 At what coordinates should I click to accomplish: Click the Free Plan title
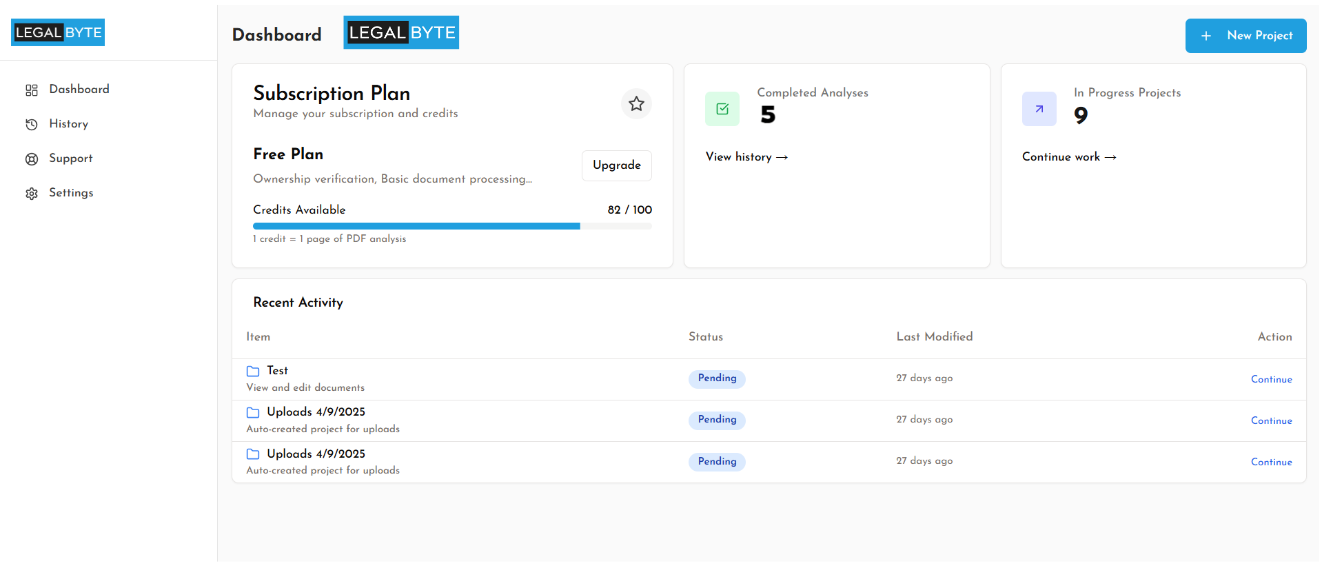(288, 154)
